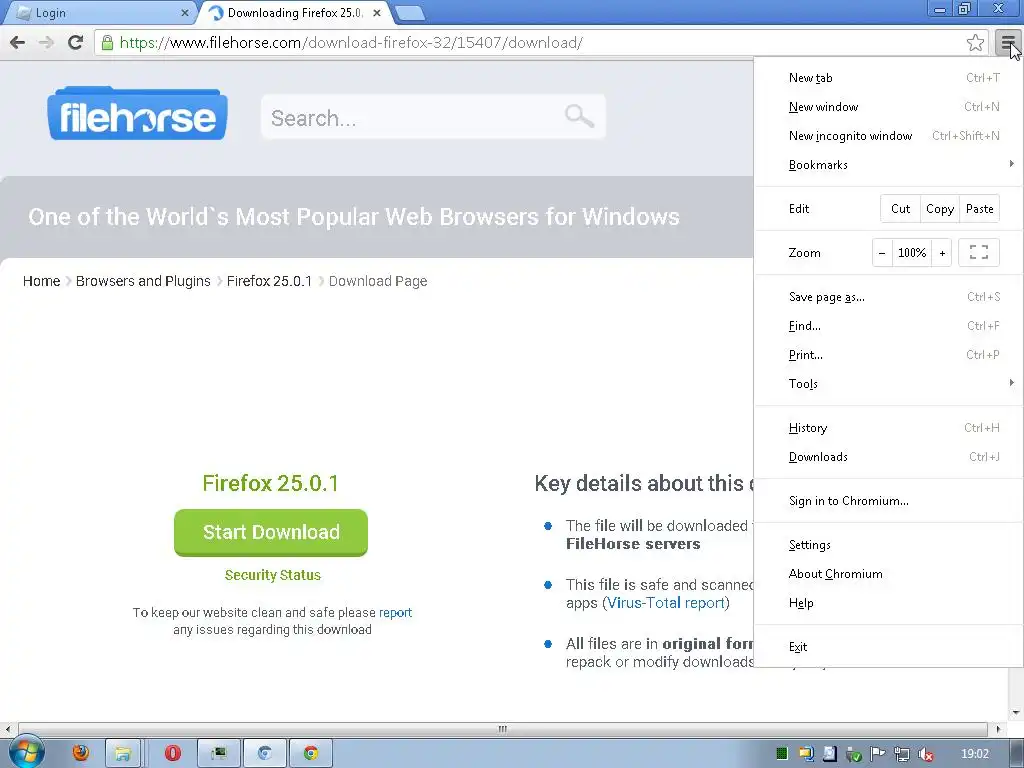Viewport: 1024px width, 768px height.
Task: Open a new tab with the tab-strip button
Action: point(410,12)
